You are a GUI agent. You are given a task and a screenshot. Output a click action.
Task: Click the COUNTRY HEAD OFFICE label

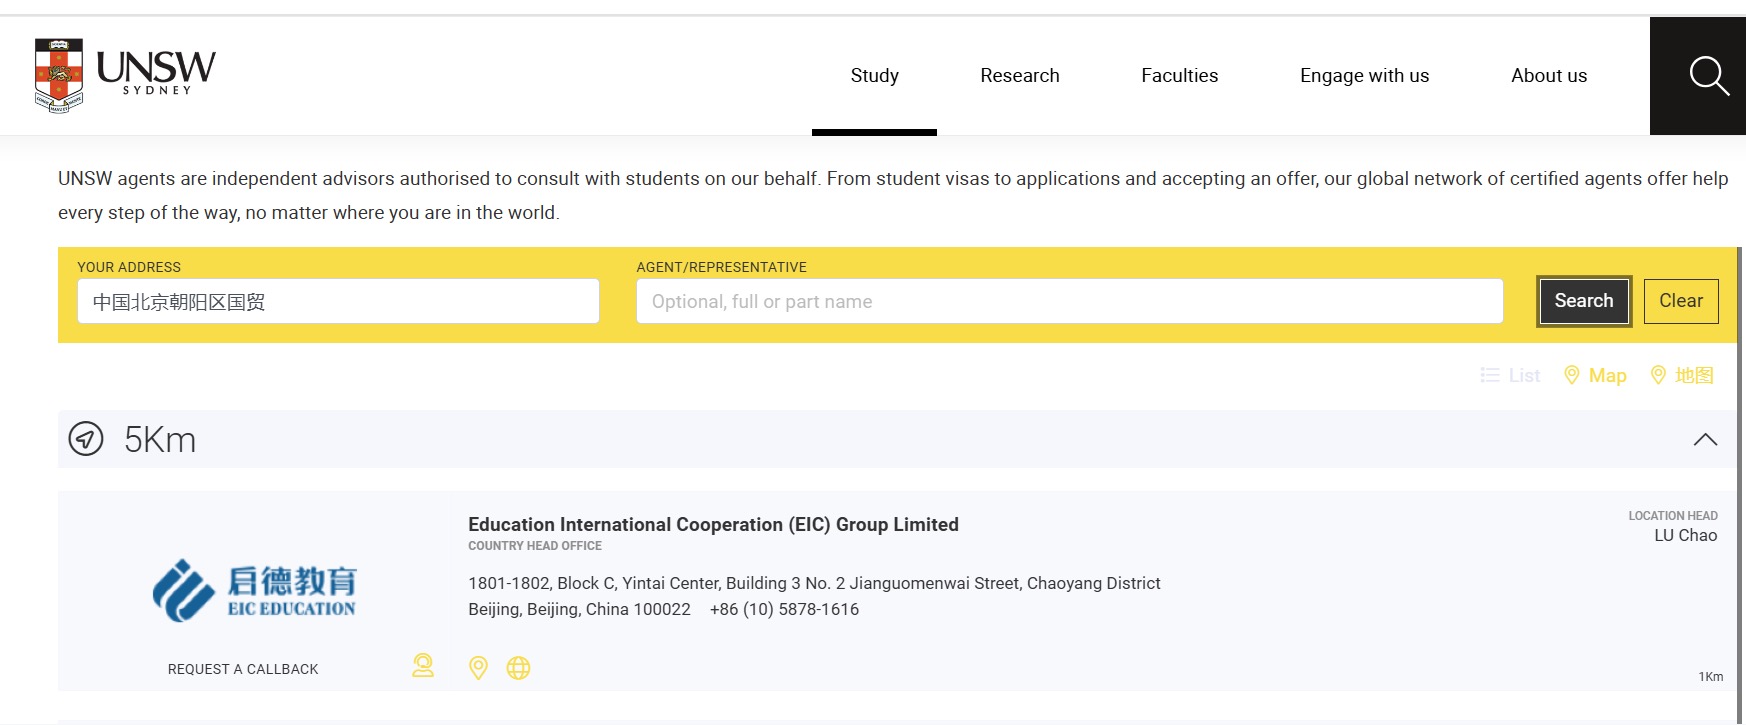[x=535, y=546]
